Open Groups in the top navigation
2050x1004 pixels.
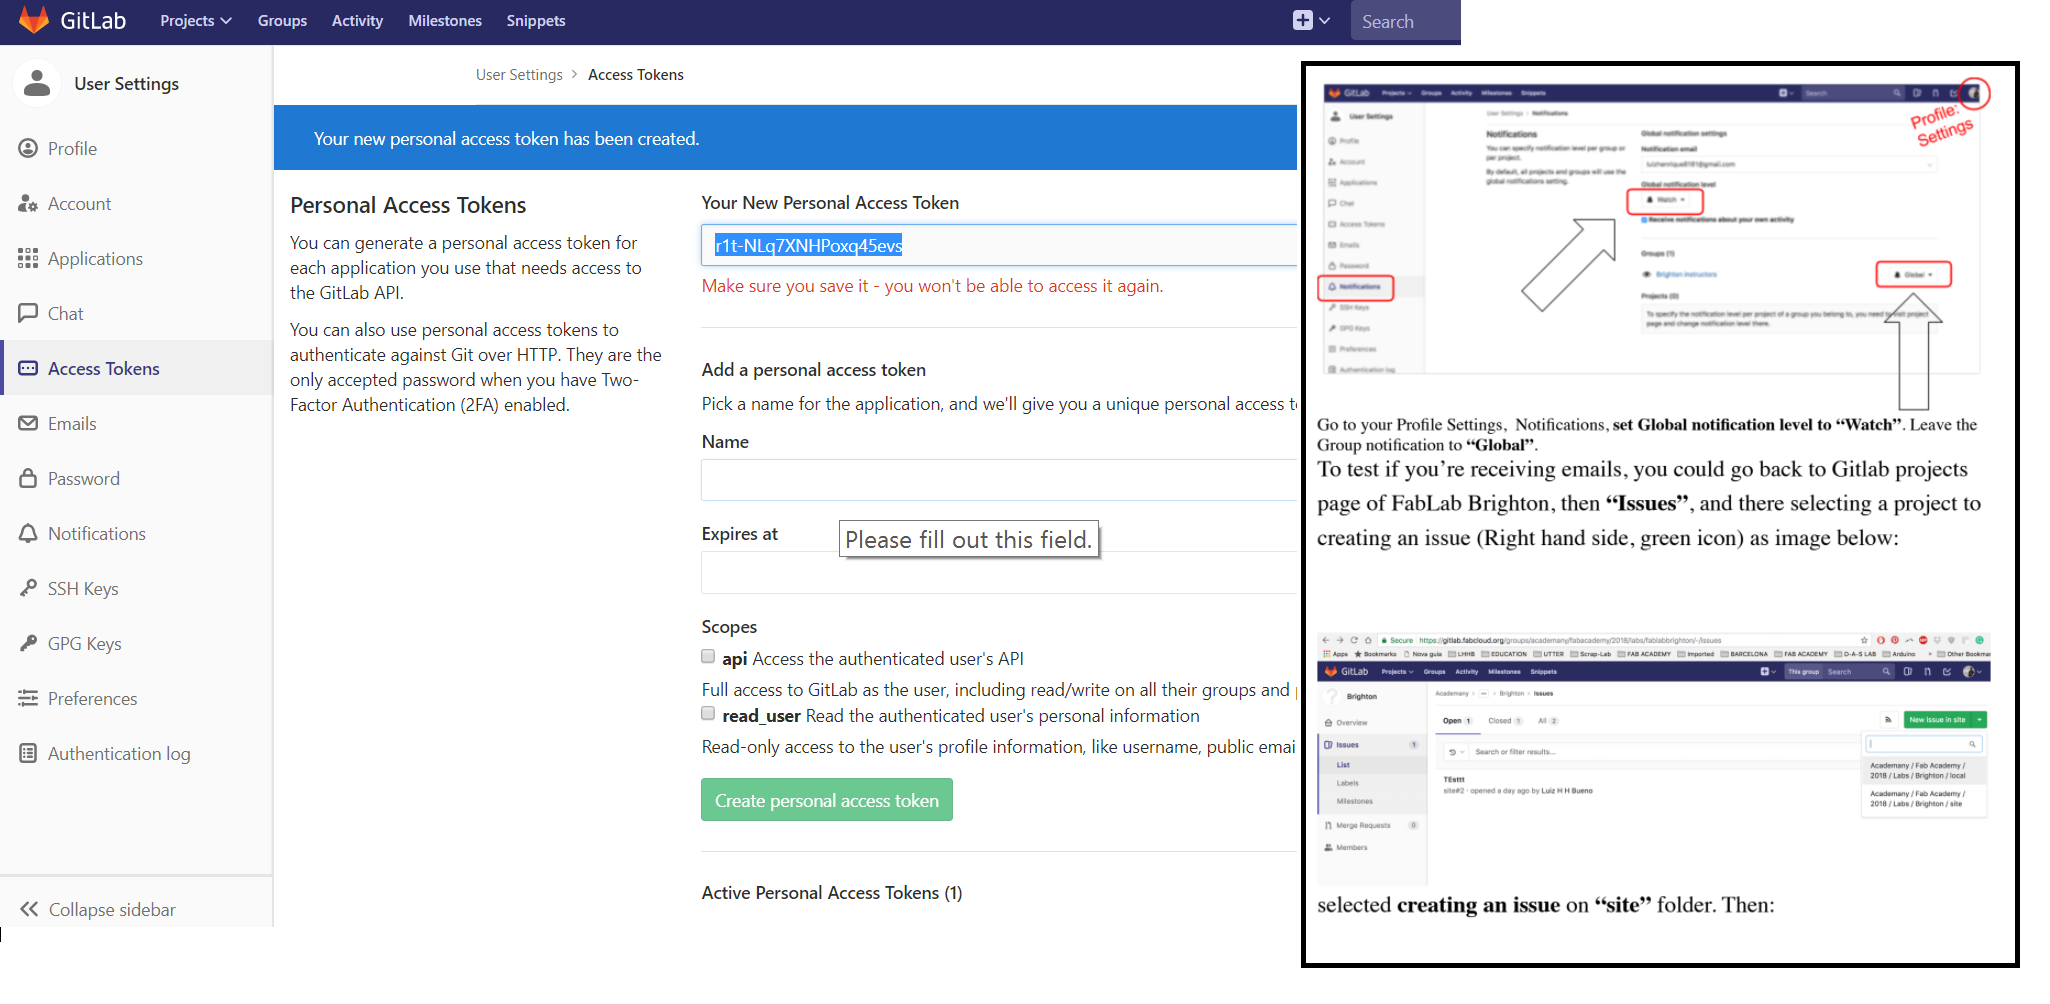tap(282, 20)
